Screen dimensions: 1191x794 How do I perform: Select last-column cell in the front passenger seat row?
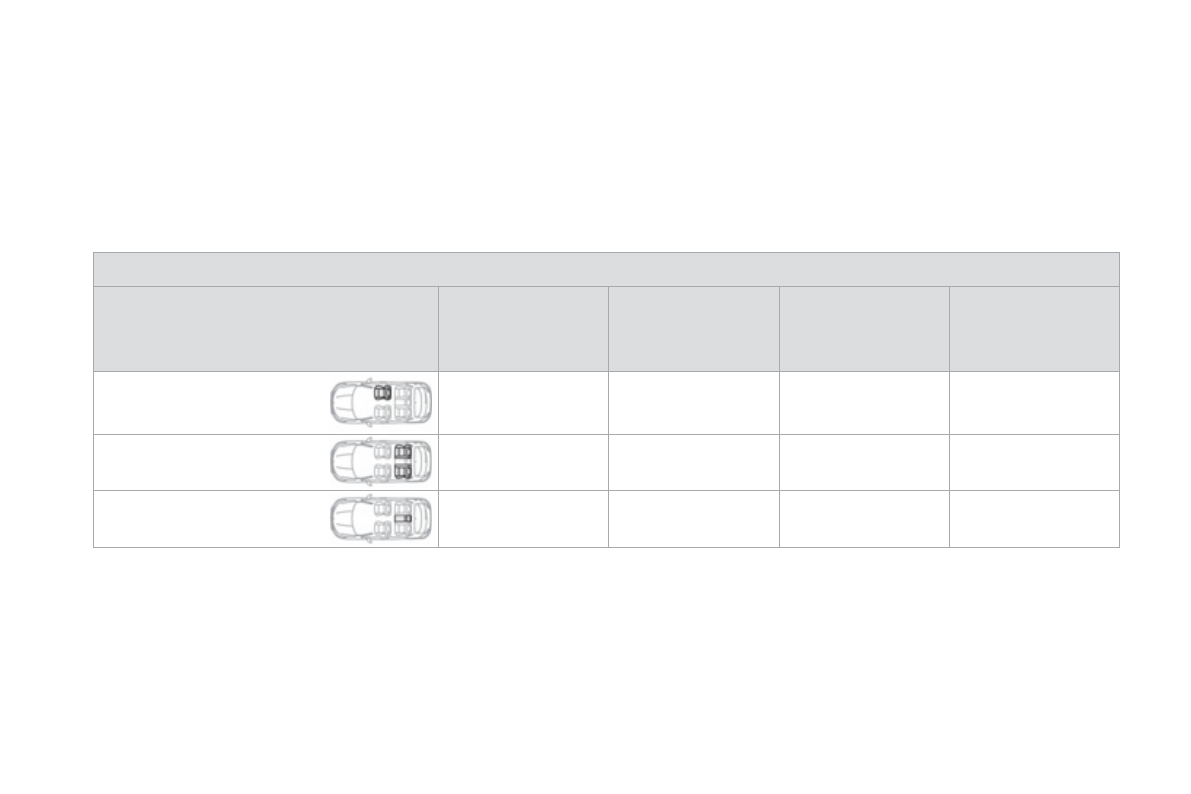(x=1034, y=403)
